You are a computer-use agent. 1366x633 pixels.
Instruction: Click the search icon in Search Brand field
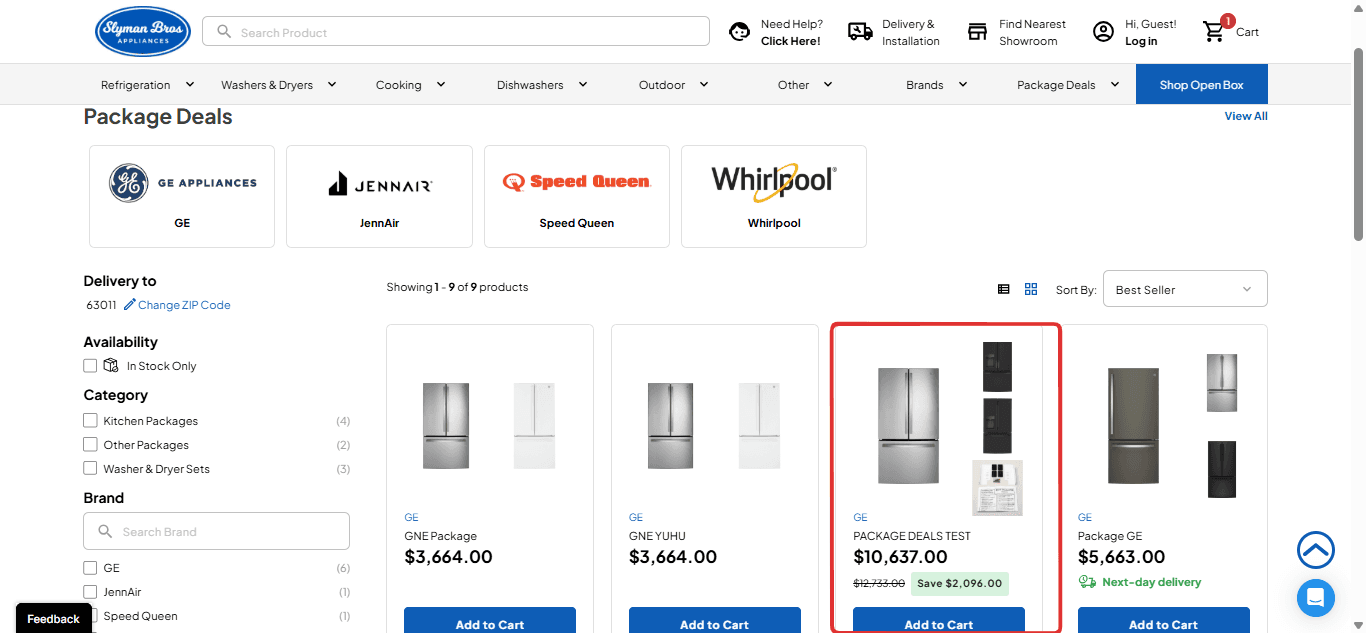click(105, 532)
